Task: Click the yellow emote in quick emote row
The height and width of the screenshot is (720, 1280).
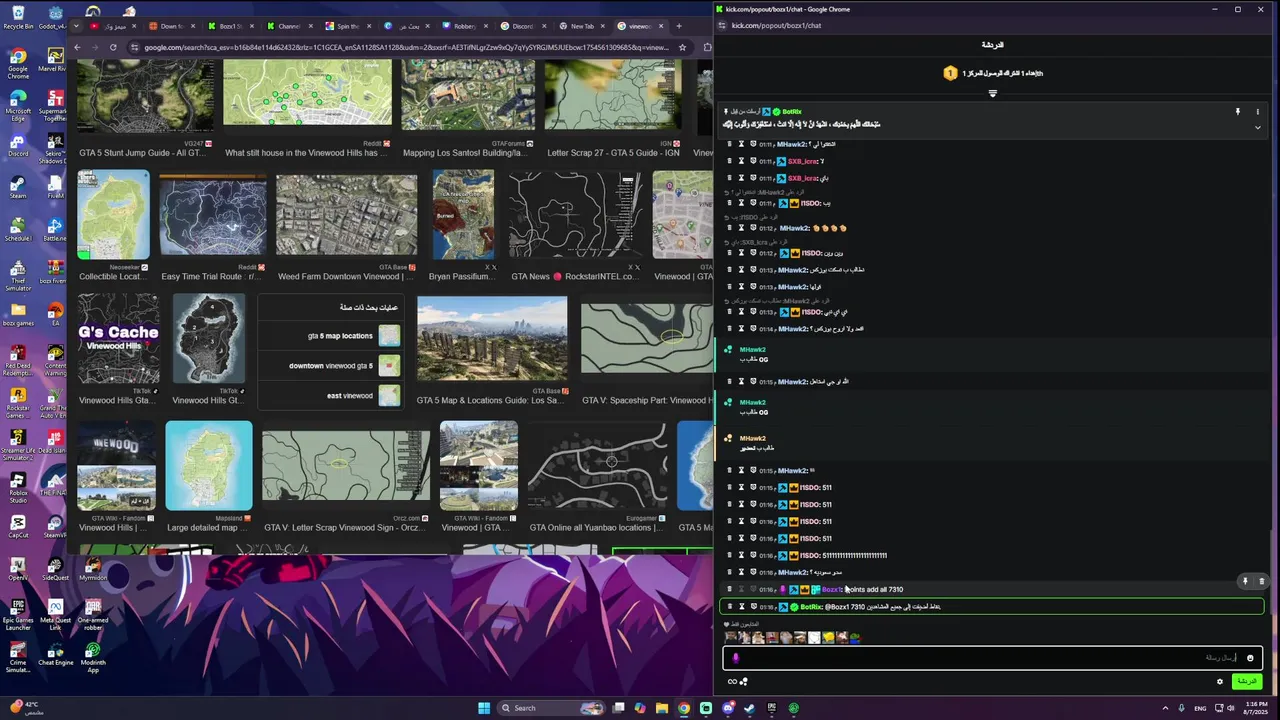Action: (829, 637)
